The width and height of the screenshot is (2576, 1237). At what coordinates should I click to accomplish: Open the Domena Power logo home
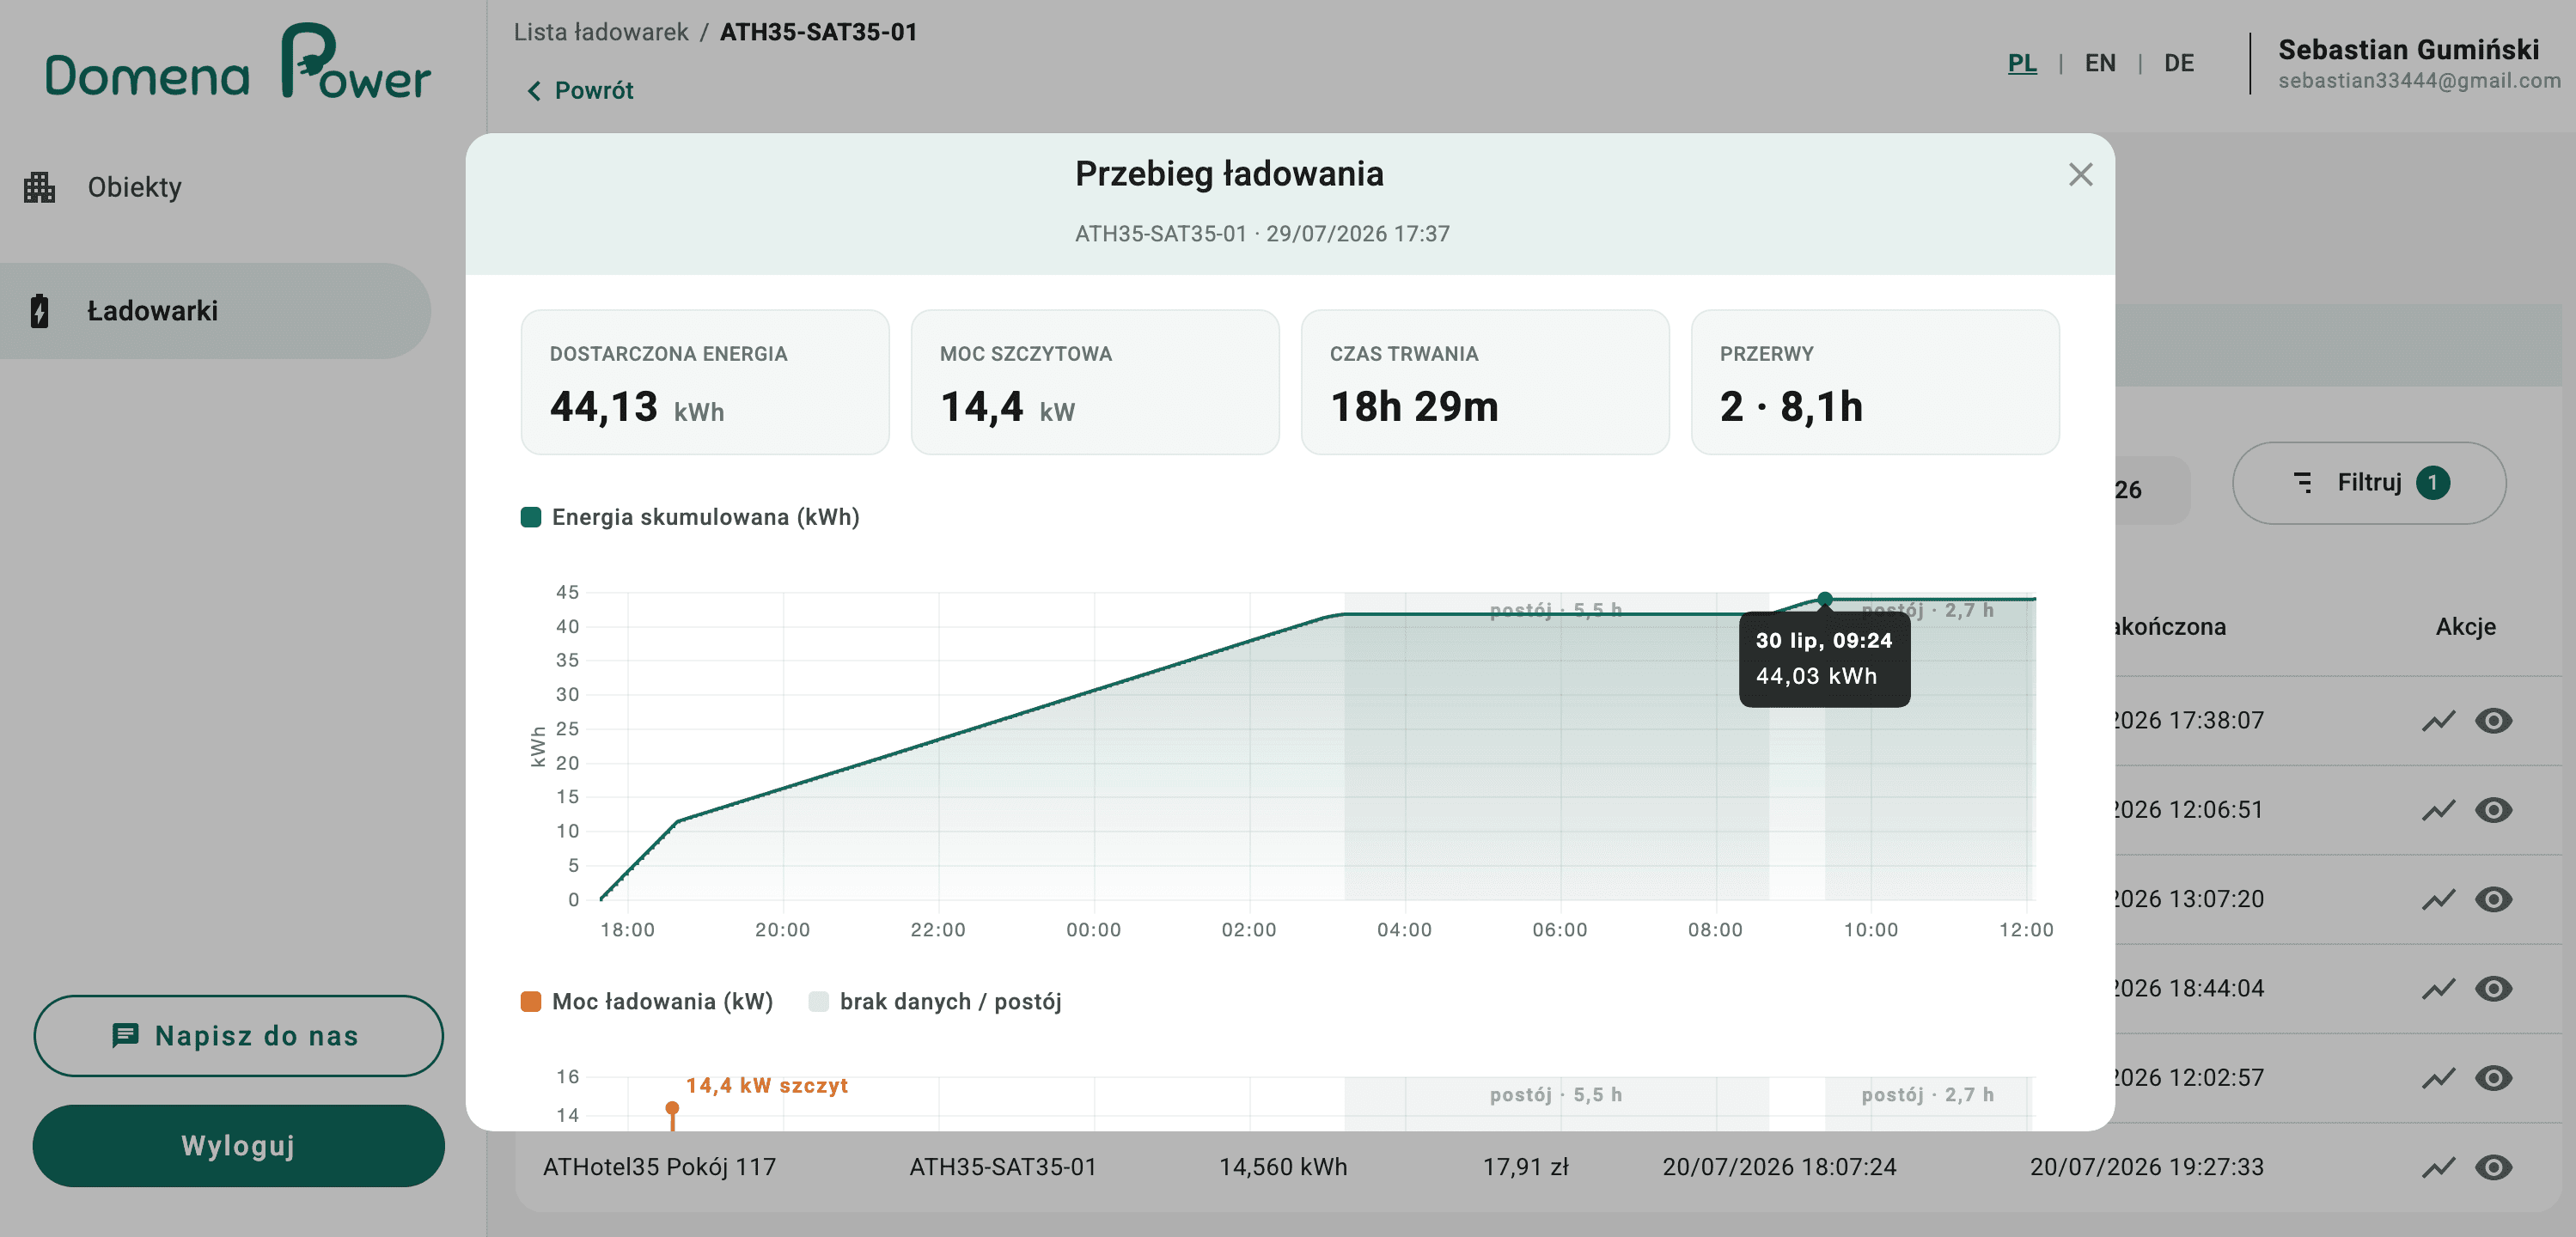tap(238, 62)
